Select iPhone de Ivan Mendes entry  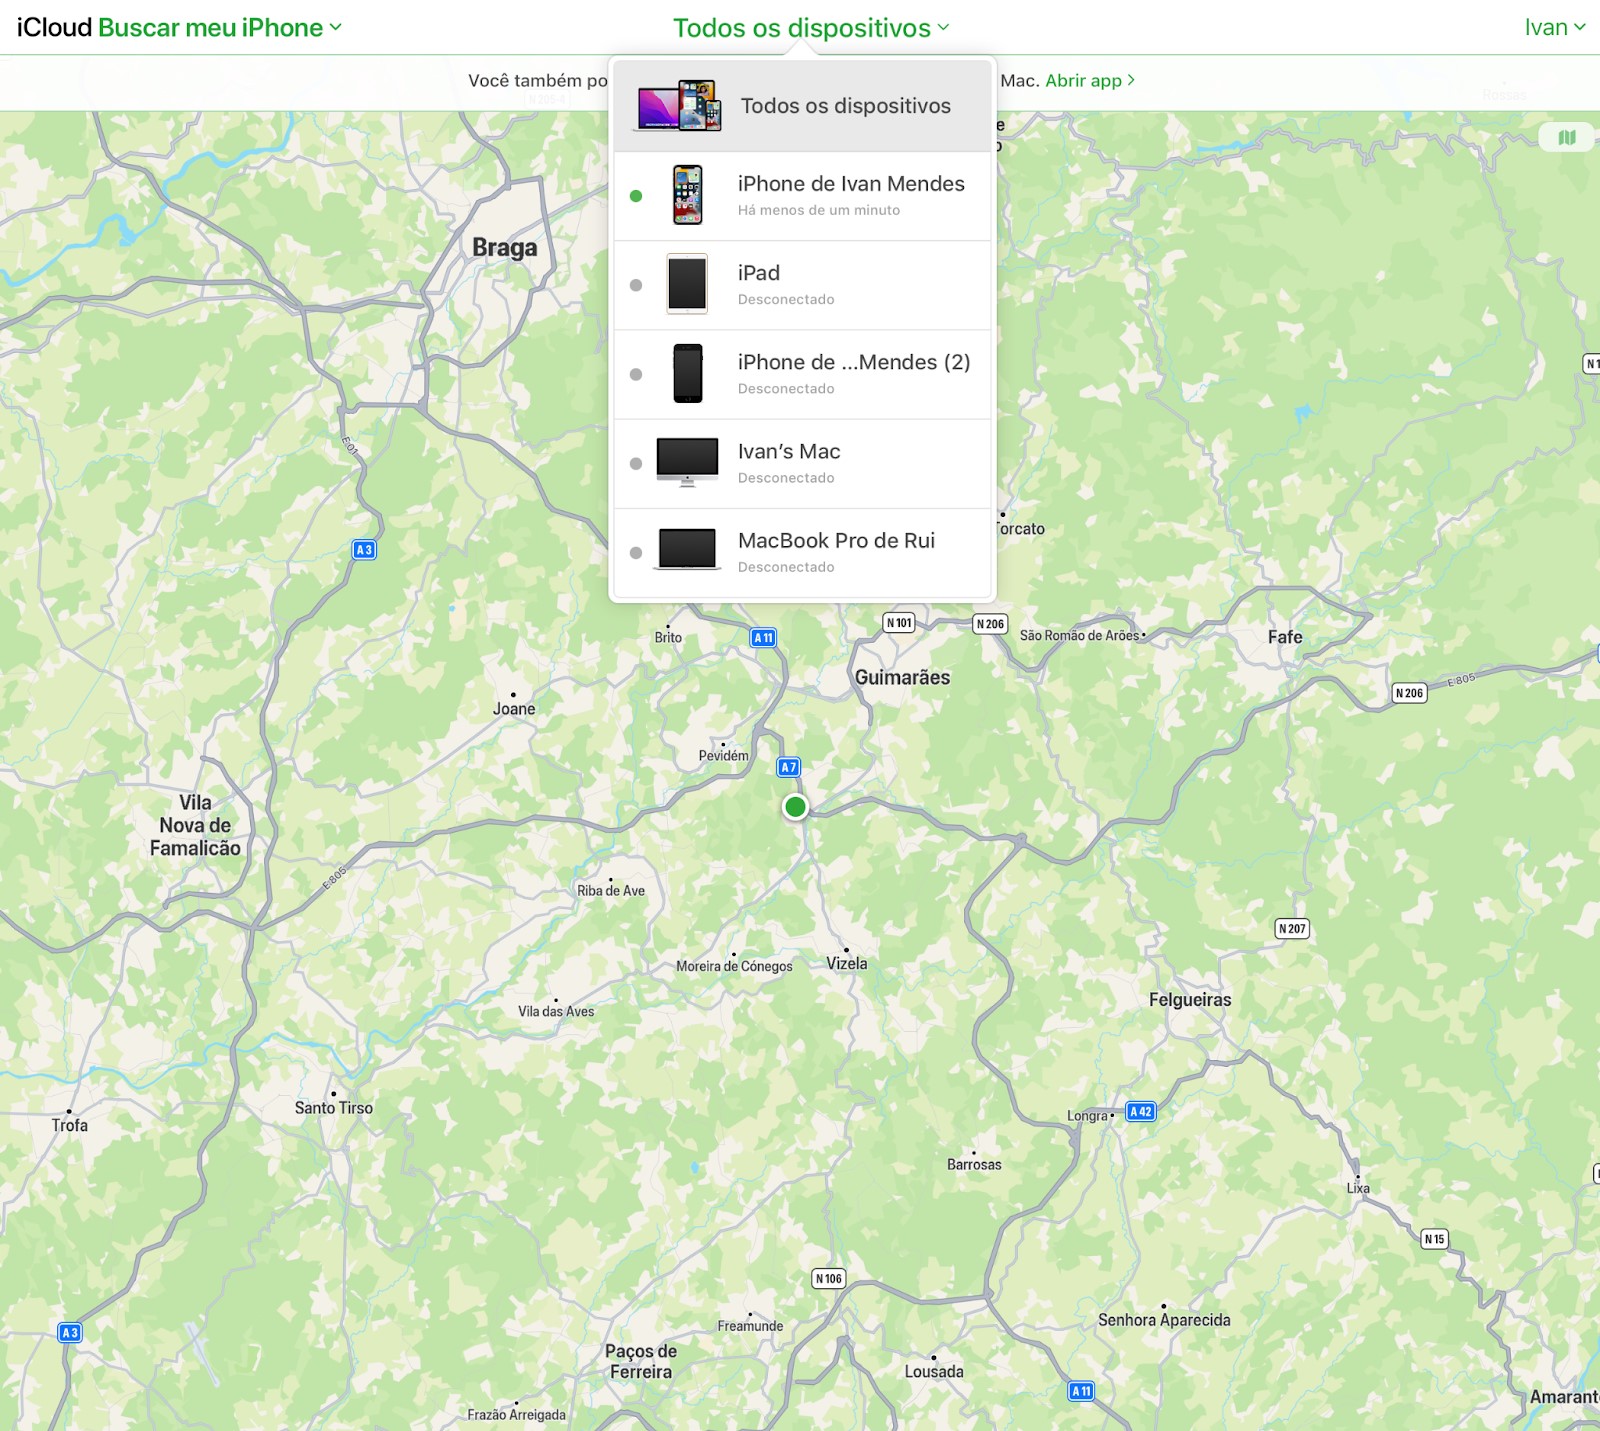click(802, 196)
